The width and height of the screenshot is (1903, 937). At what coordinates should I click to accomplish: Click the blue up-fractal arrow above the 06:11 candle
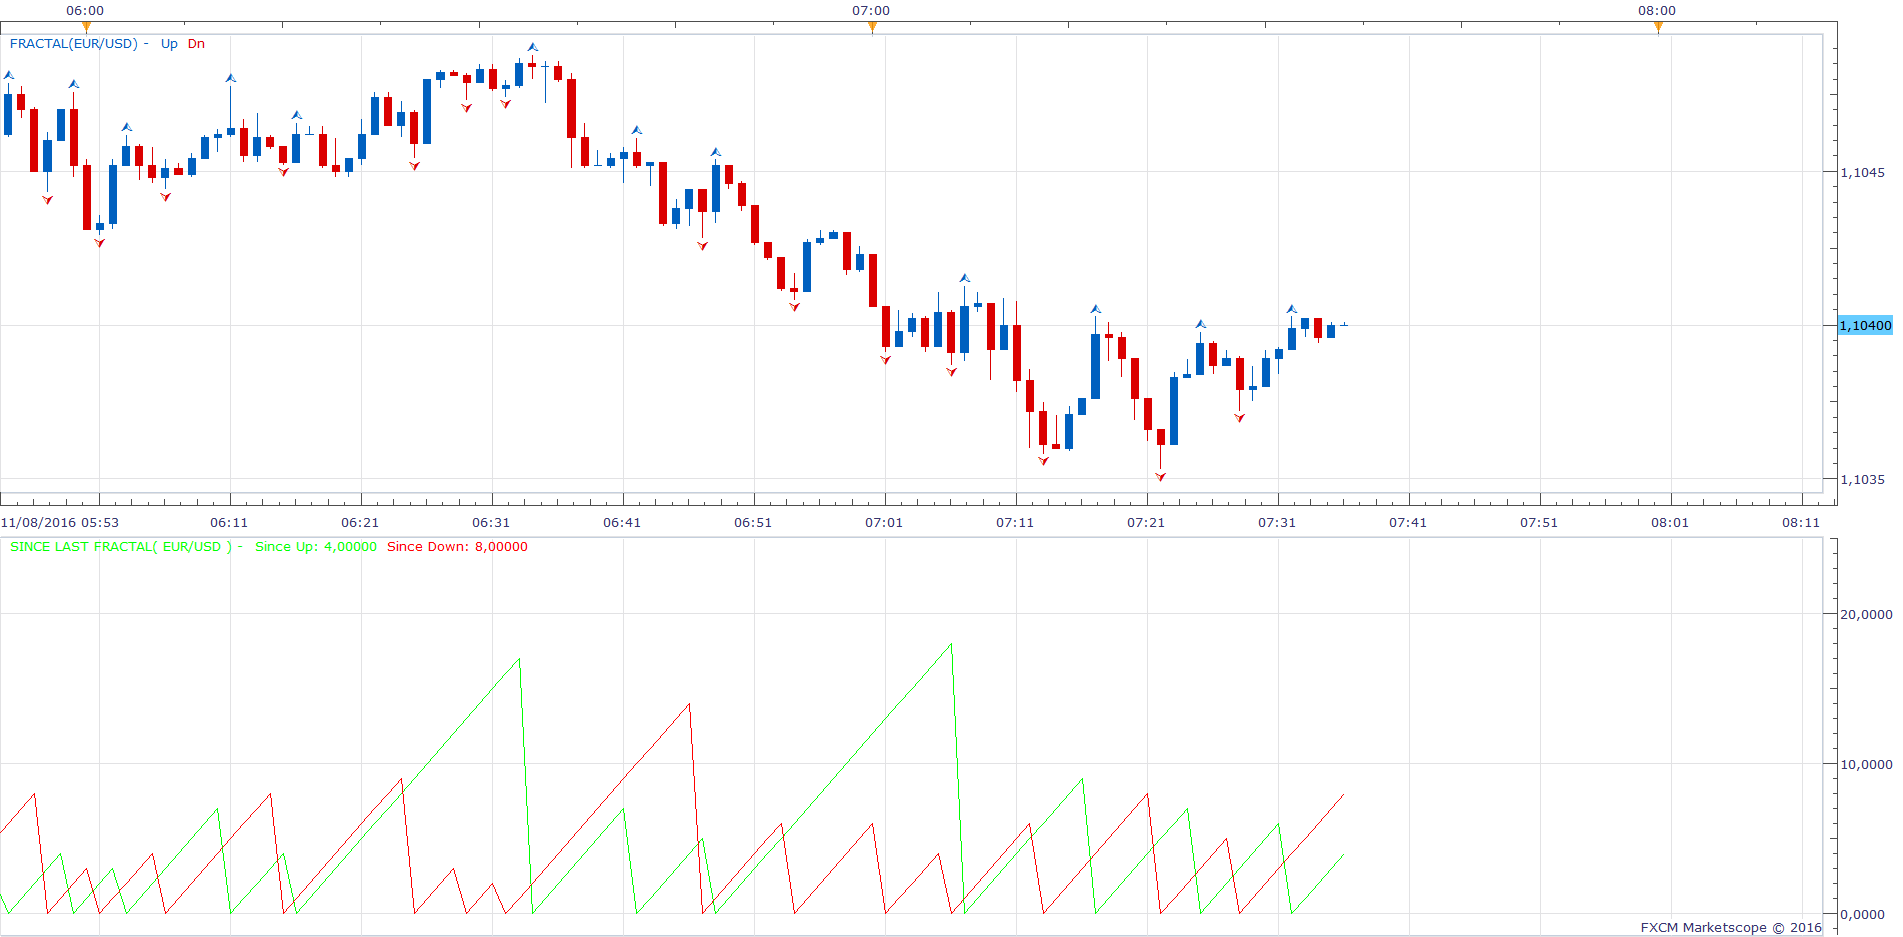tap(231, 78)
